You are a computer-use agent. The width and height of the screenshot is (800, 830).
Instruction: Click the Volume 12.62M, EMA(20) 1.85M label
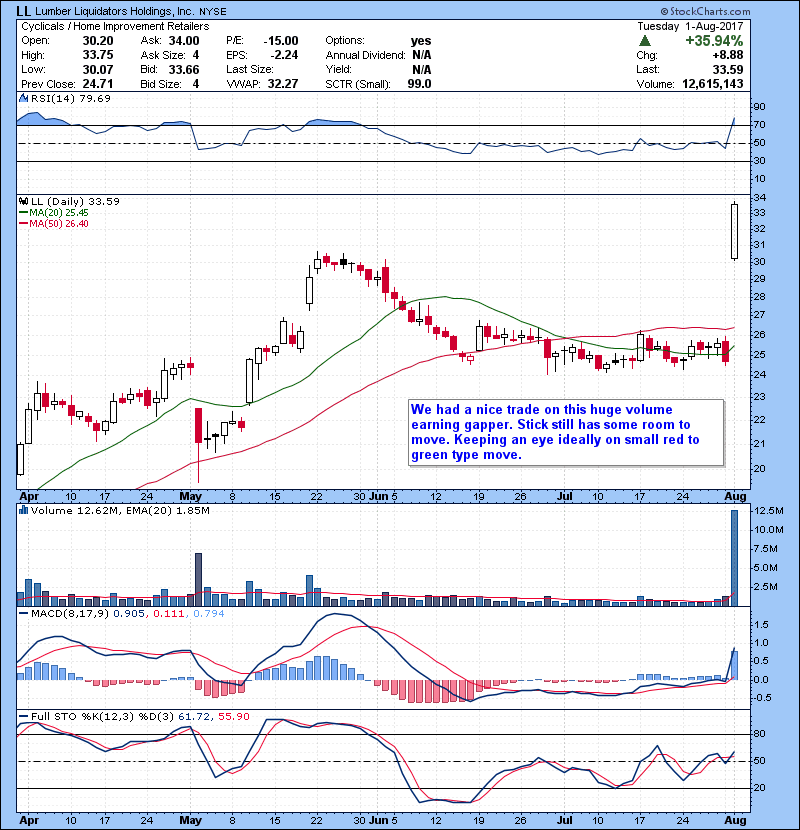pos(120,510)
